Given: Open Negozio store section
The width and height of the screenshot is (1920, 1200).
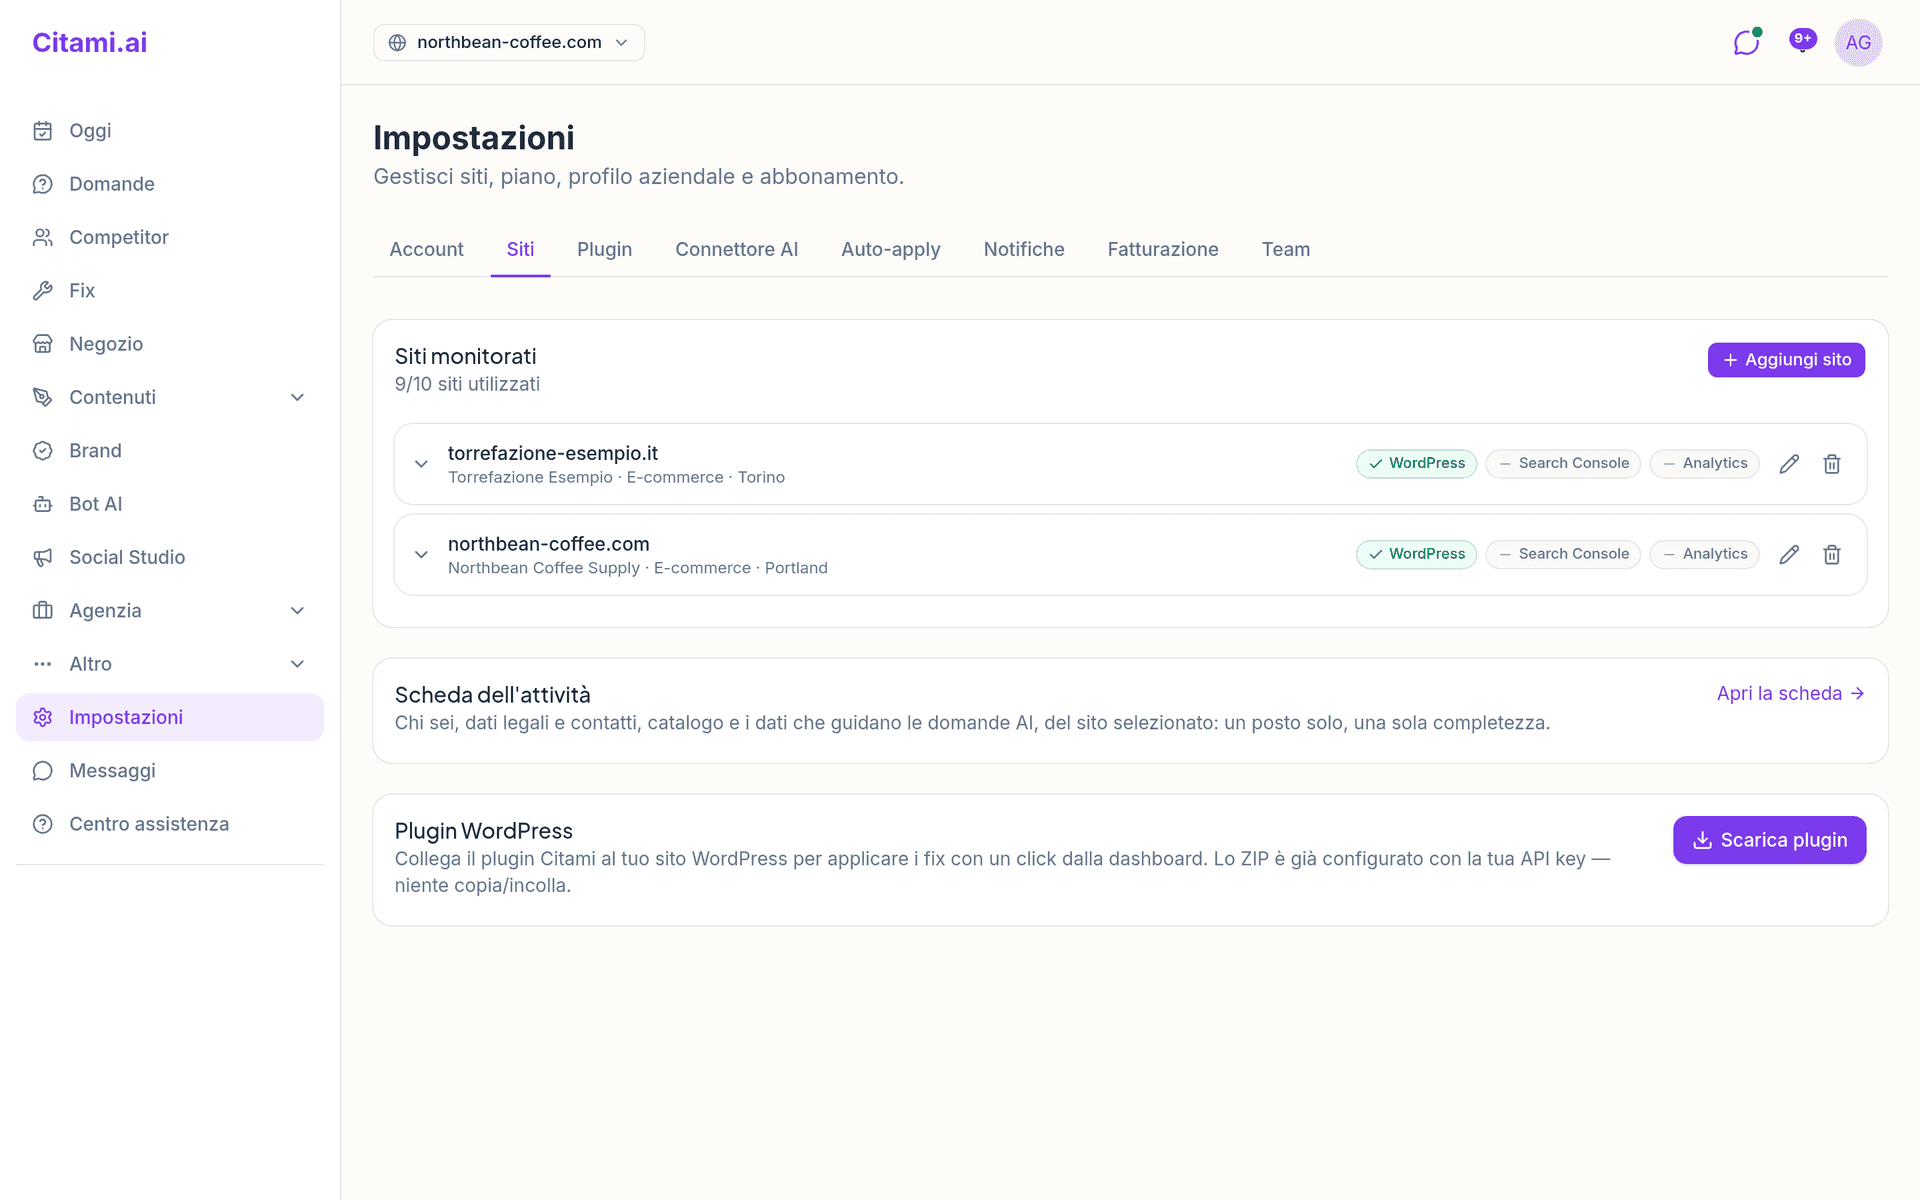Looking at the screenshot, I should [x=170, y=344].
